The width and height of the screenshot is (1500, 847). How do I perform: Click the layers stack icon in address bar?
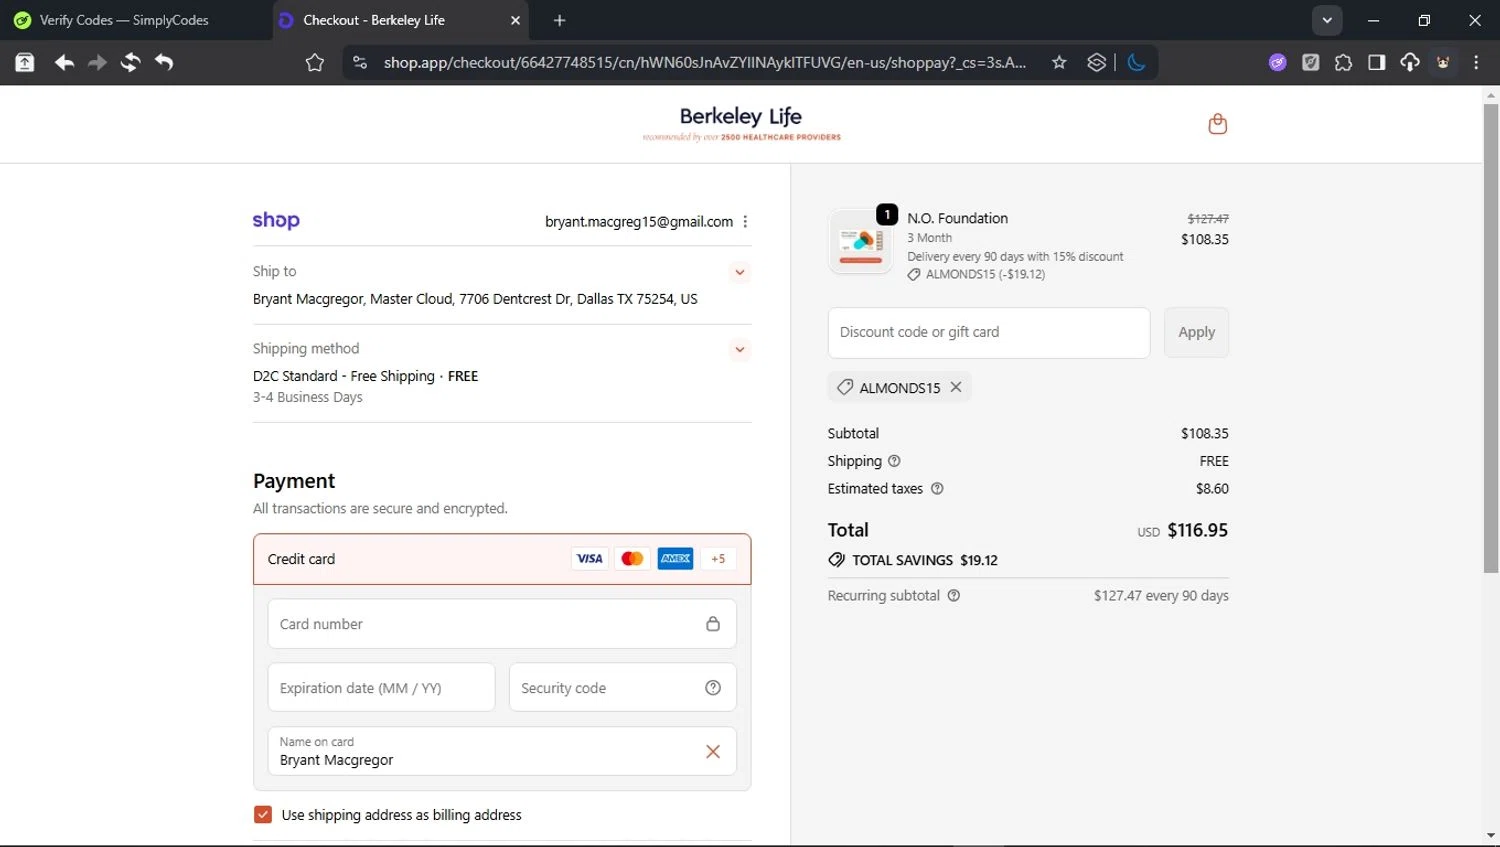1096,63
